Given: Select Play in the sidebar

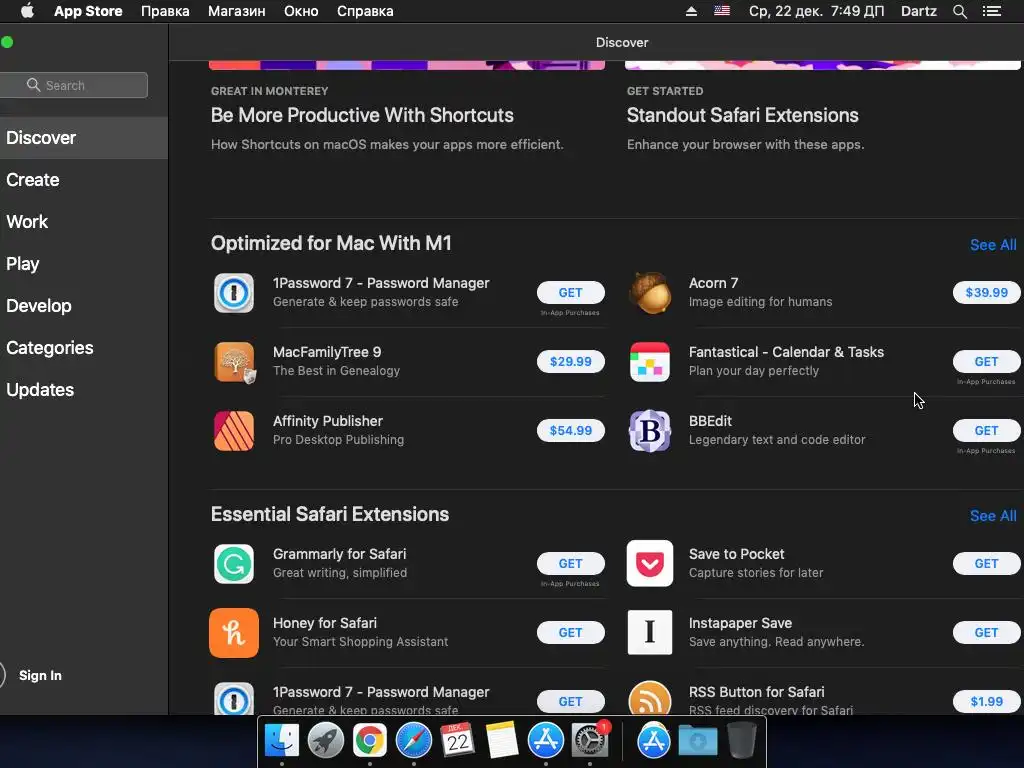Looking at the screenshot, I should [x=84, y=264].
